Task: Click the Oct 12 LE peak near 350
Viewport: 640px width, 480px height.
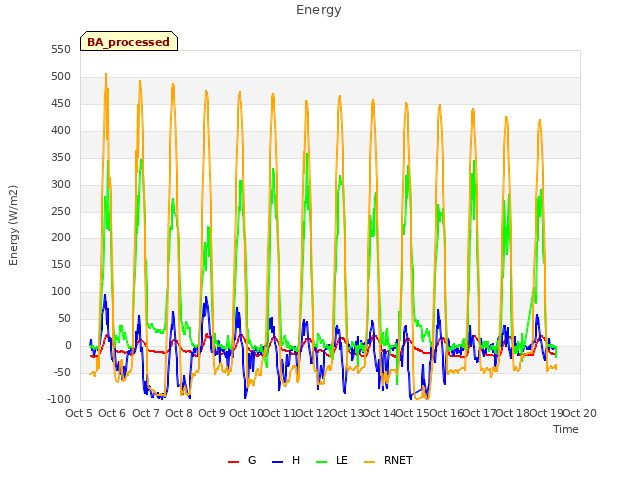Action: tap(307, 154)
